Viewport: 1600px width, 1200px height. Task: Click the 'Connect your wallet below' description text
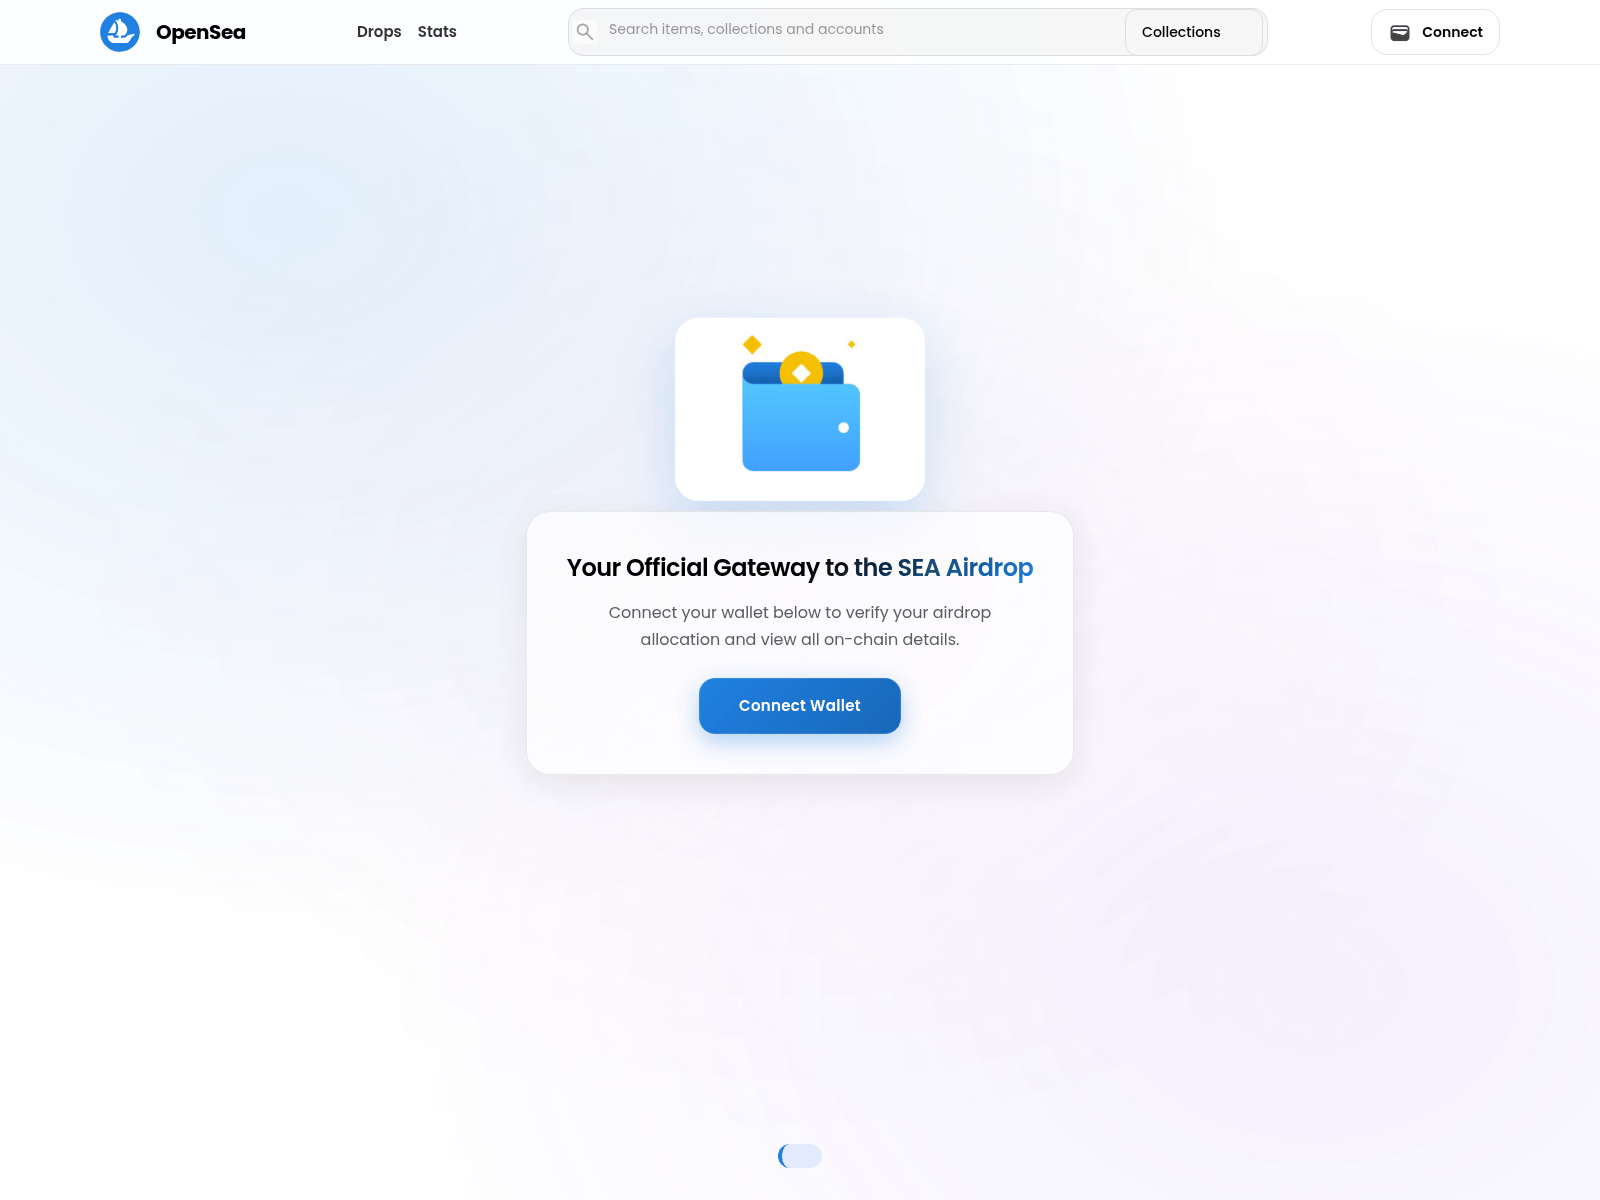tap(800, 626)
